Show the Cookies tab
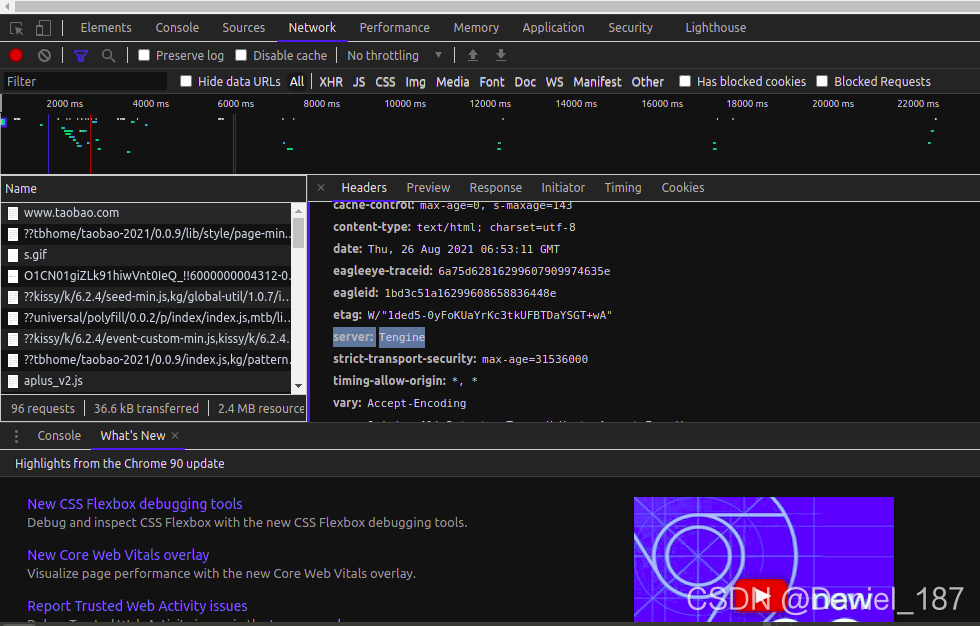The image size is (980, 626). (682, 187)
